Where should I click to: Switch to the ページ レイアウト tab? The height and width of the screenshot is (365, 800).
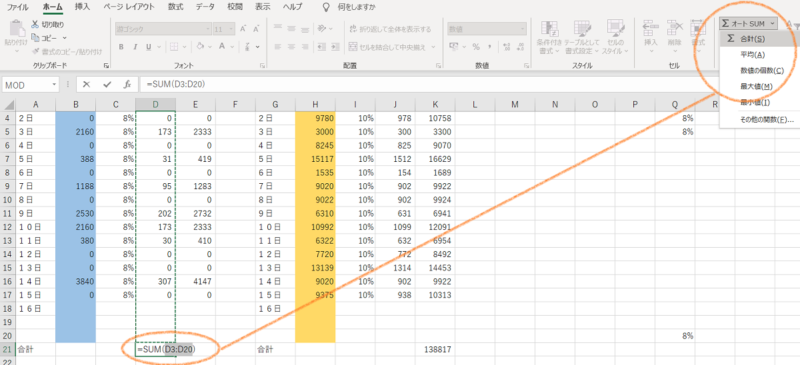[x=129, y=7]
